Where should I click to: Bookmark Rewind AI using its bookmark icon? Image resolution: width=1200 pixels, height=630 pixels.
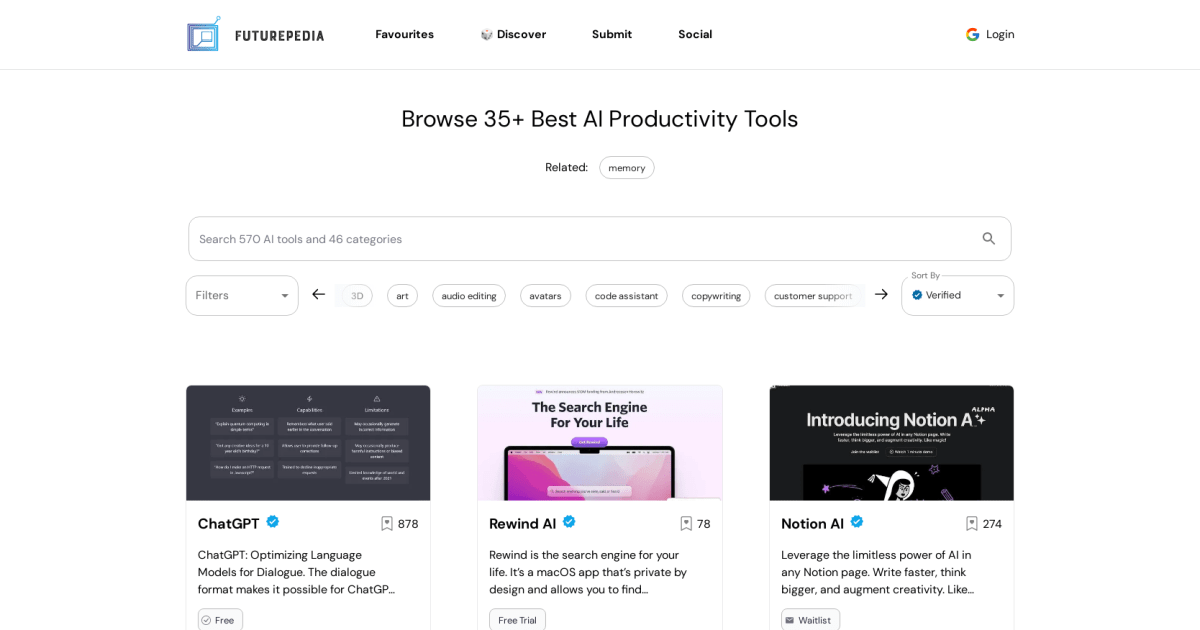point(685,523)
